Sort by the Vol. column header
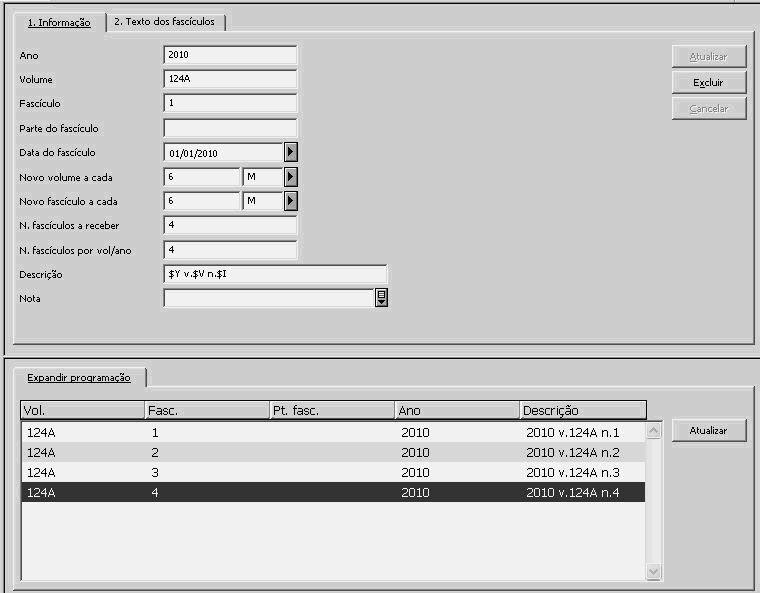This screenshot has width=760, height=593. click(x=82, y=411)
